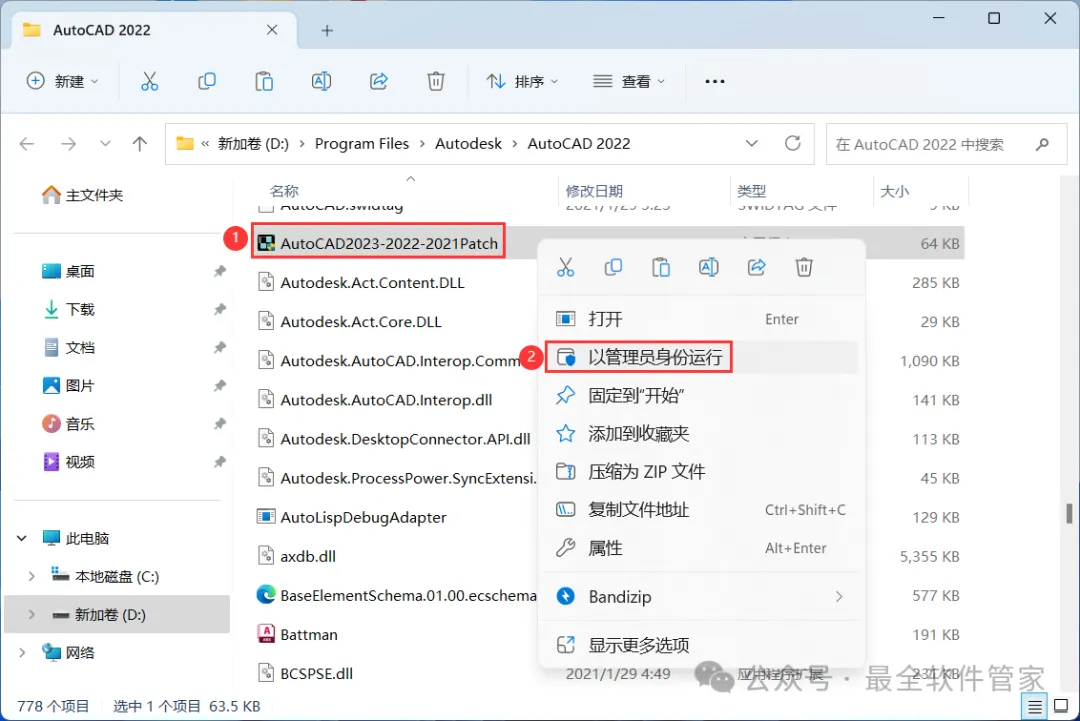Select file axdb.dll
The width and height of the screenshot is (1080, 721).
coord(308,556)
